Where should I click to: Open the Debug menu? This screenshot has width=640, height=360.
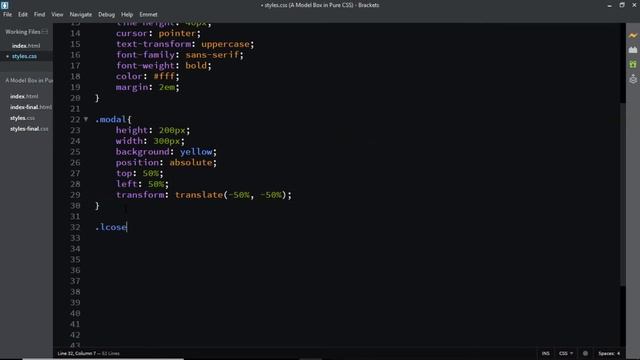click(107, 14)
